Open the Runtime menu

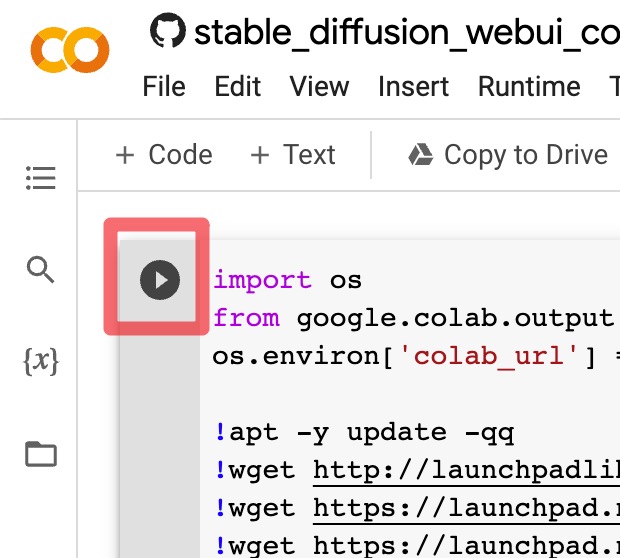pyautogui.click(x=529, y=86)
